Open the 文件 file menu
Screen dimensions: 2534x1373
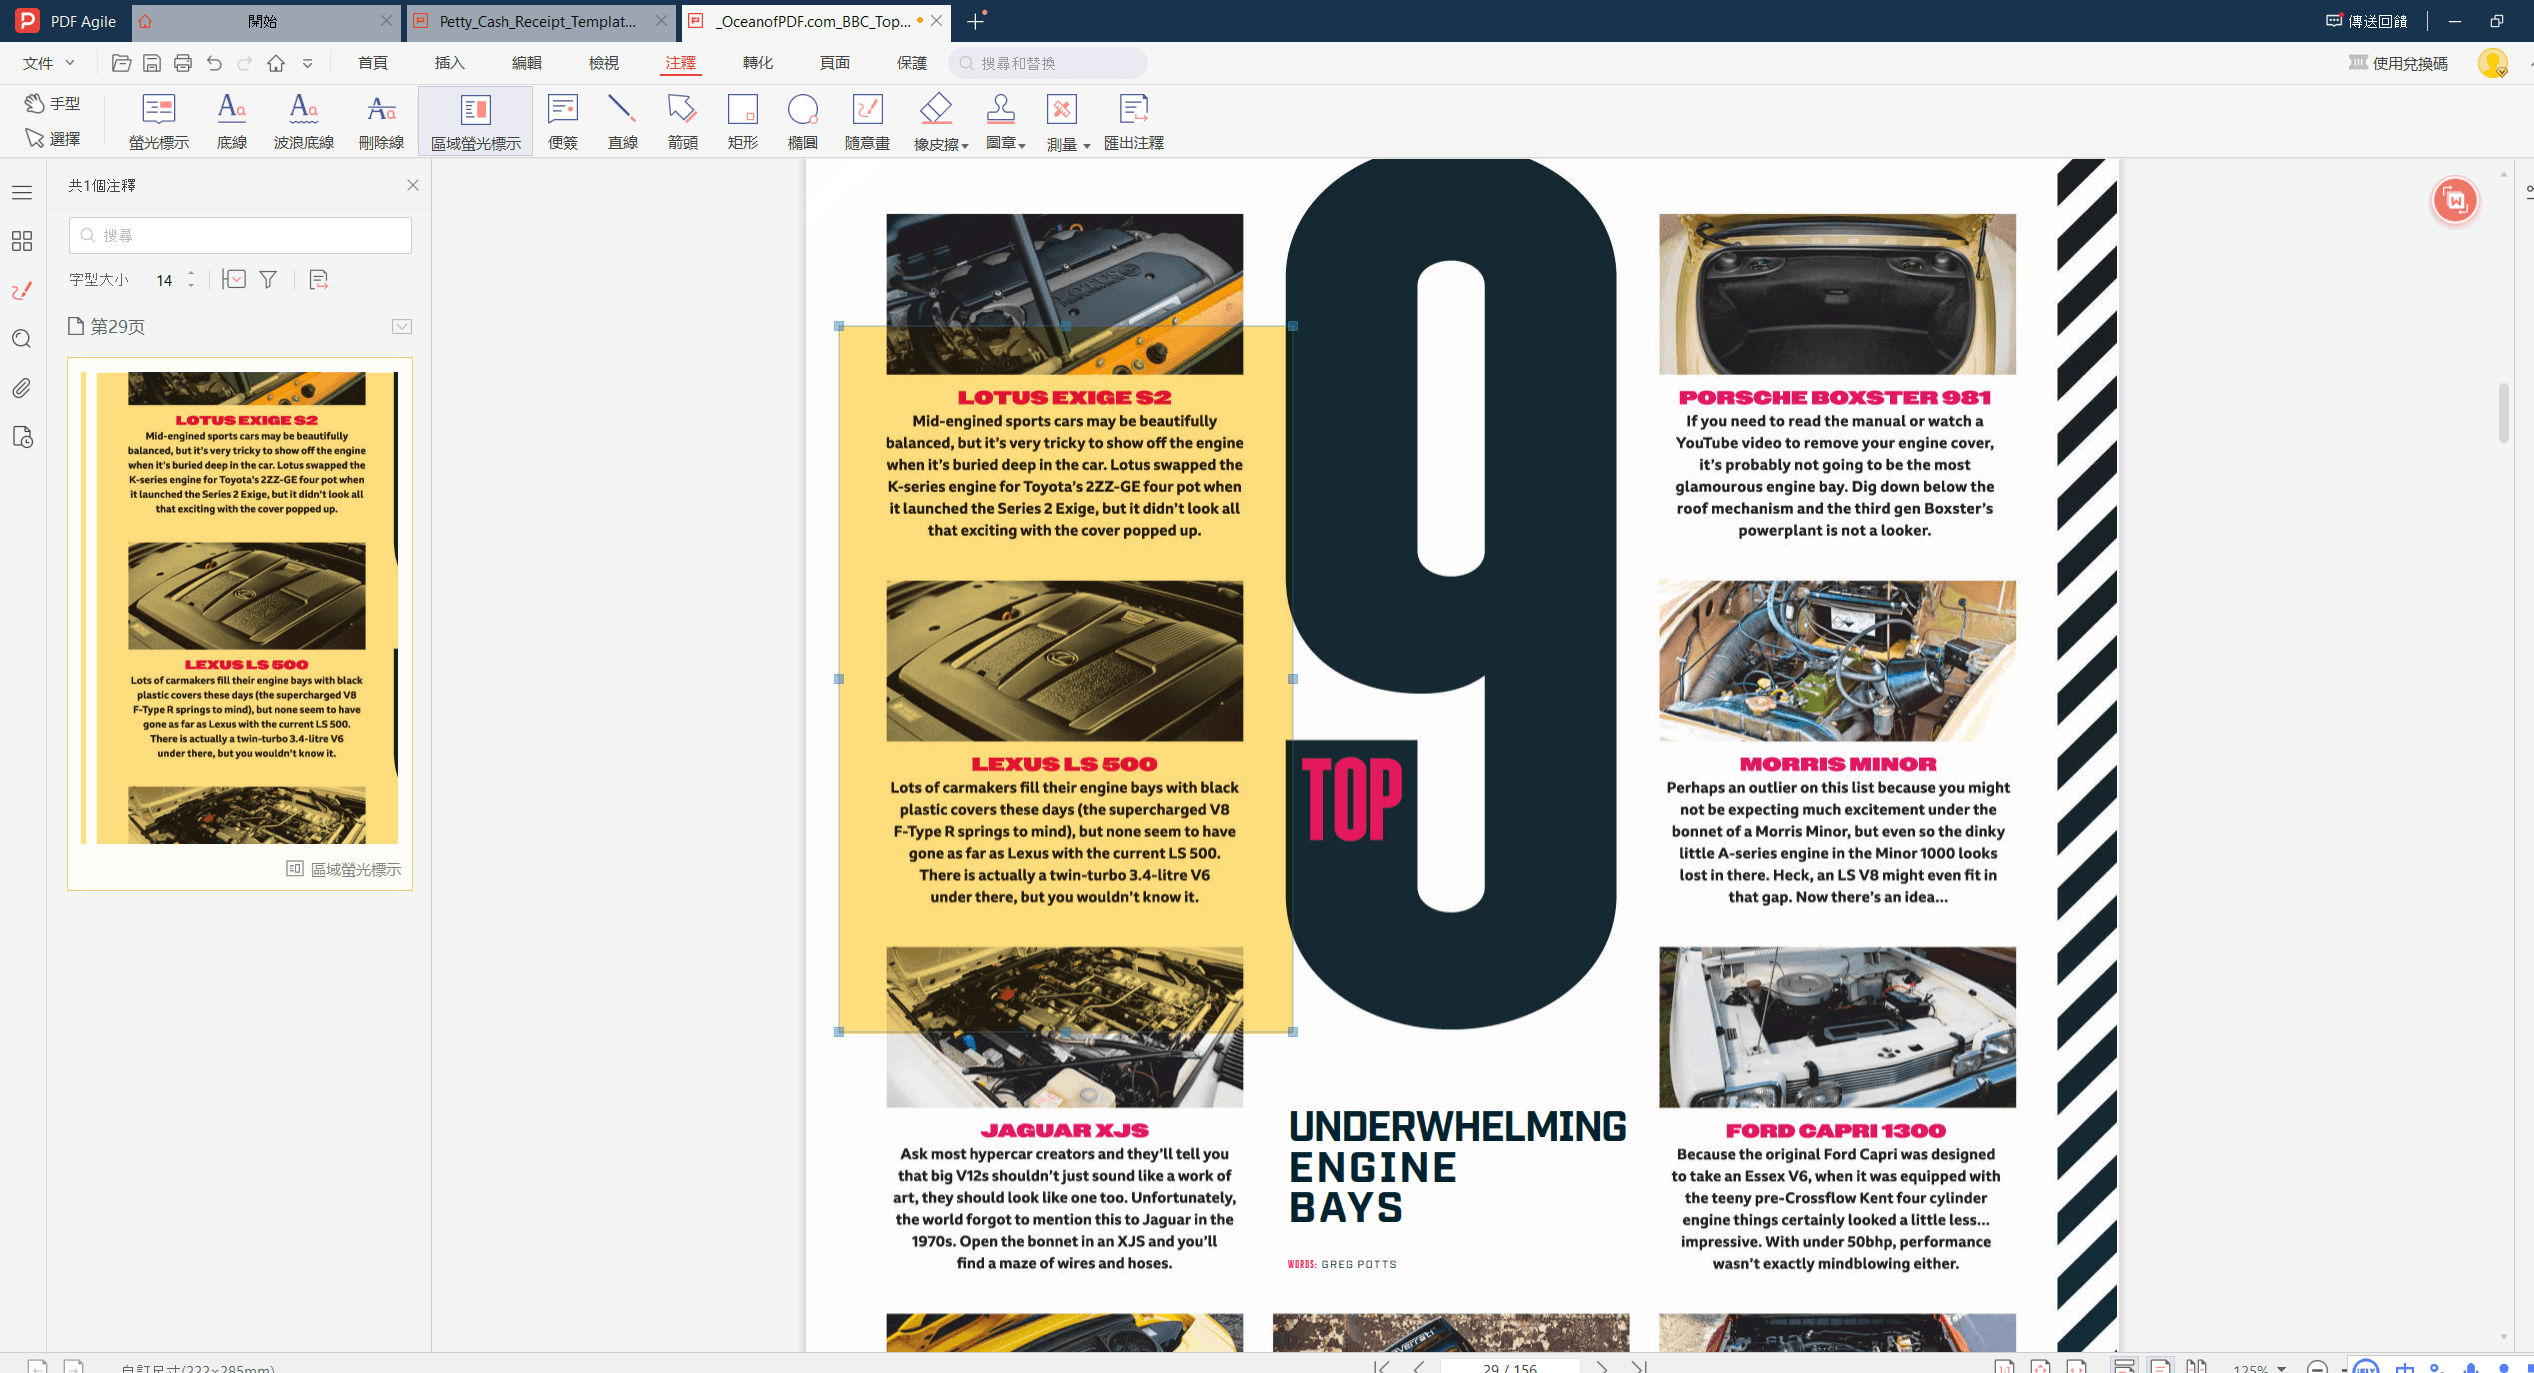[48, 63]
